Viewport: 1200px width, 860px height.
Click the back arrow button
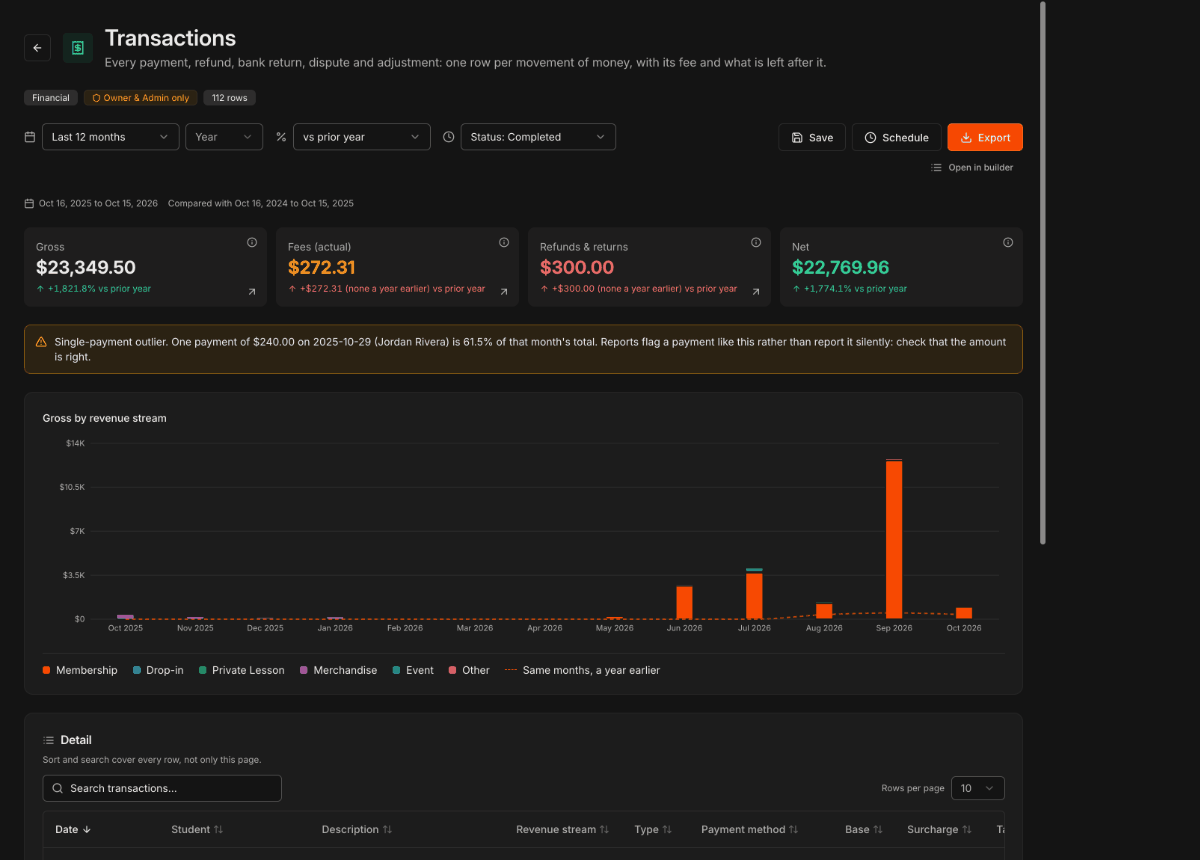point(37,47)
